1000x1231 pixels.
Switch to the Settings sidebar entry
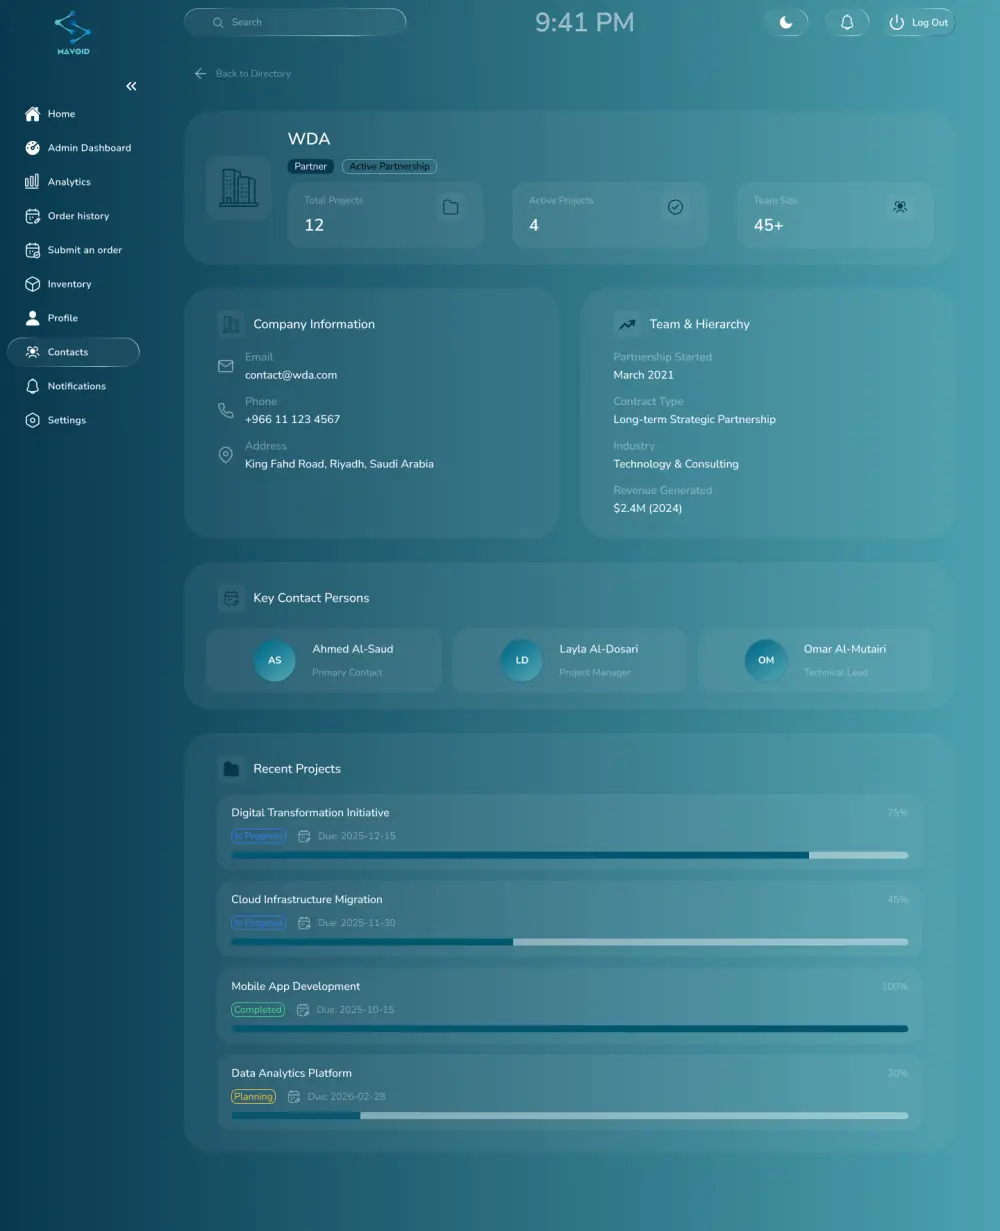(x=31, y=419)
